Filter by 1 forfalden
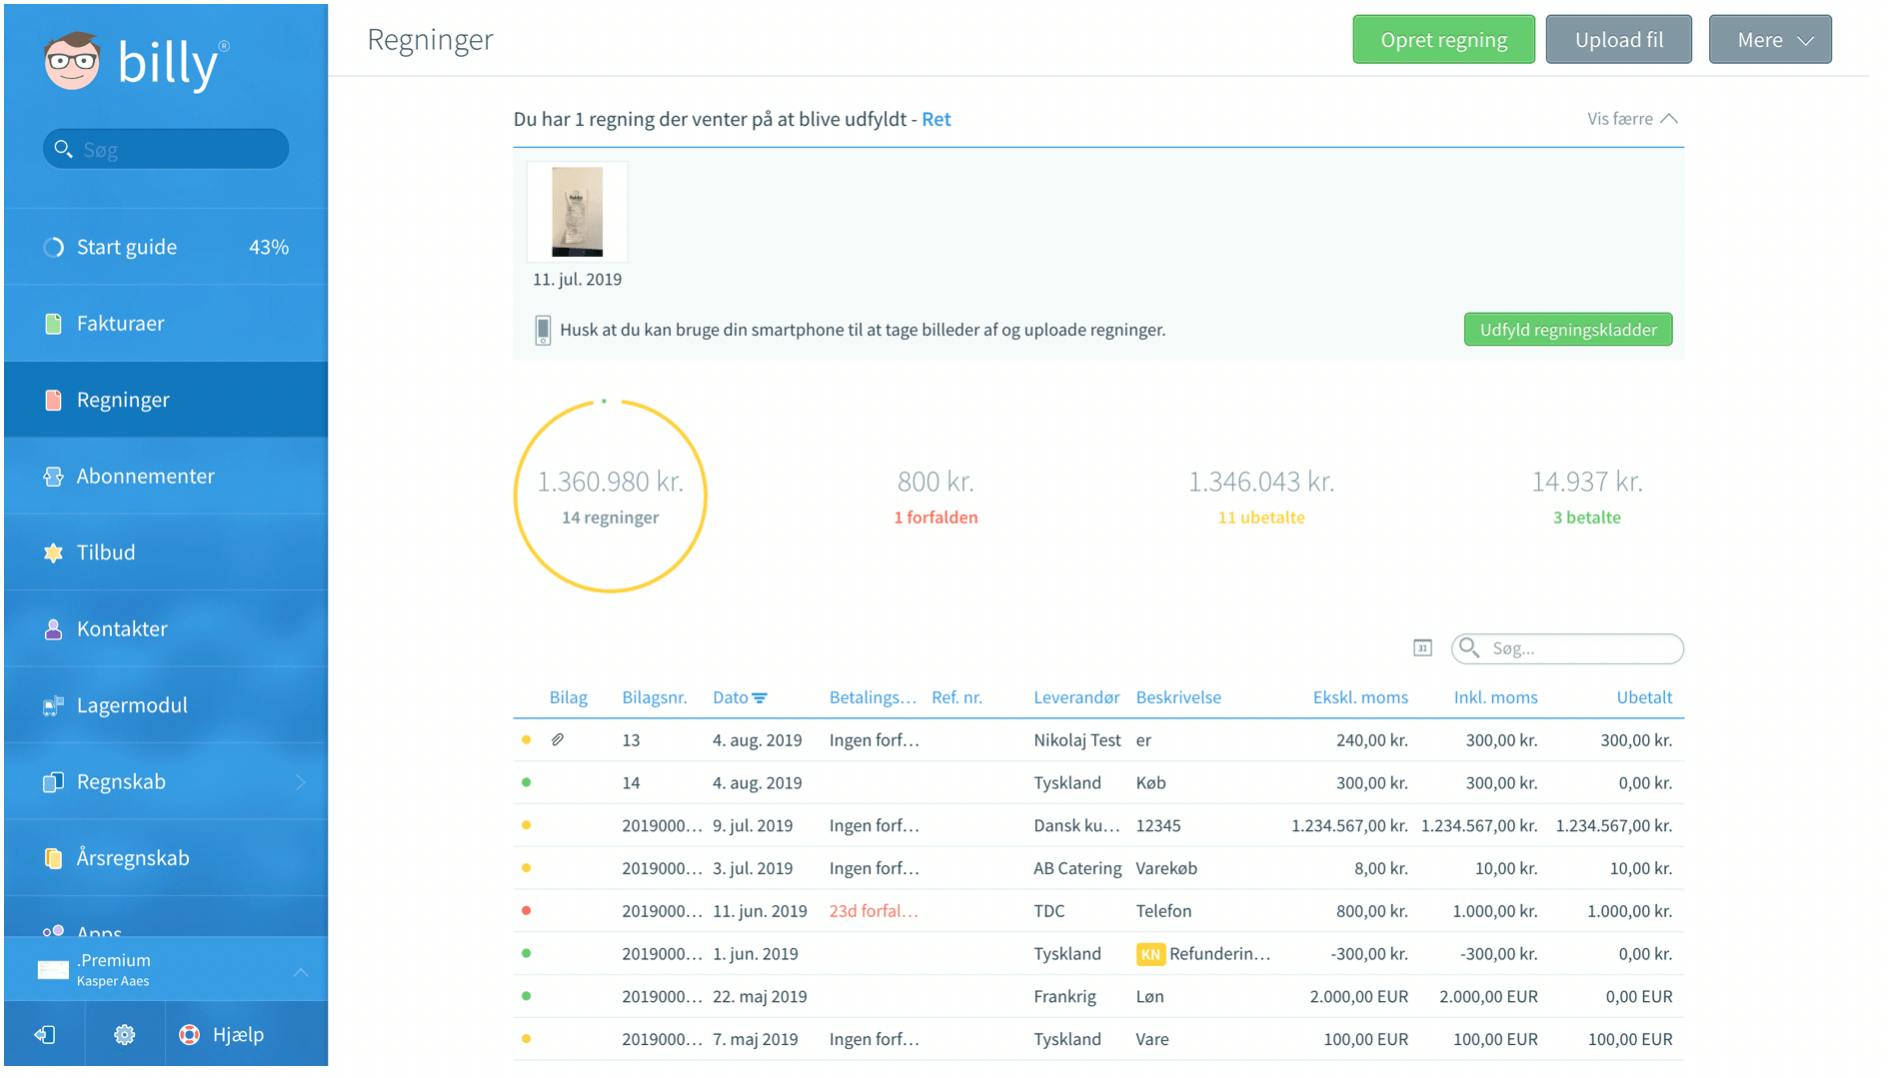The width and height of the screenshot is (1888, 1078). [x=936, y=517]
